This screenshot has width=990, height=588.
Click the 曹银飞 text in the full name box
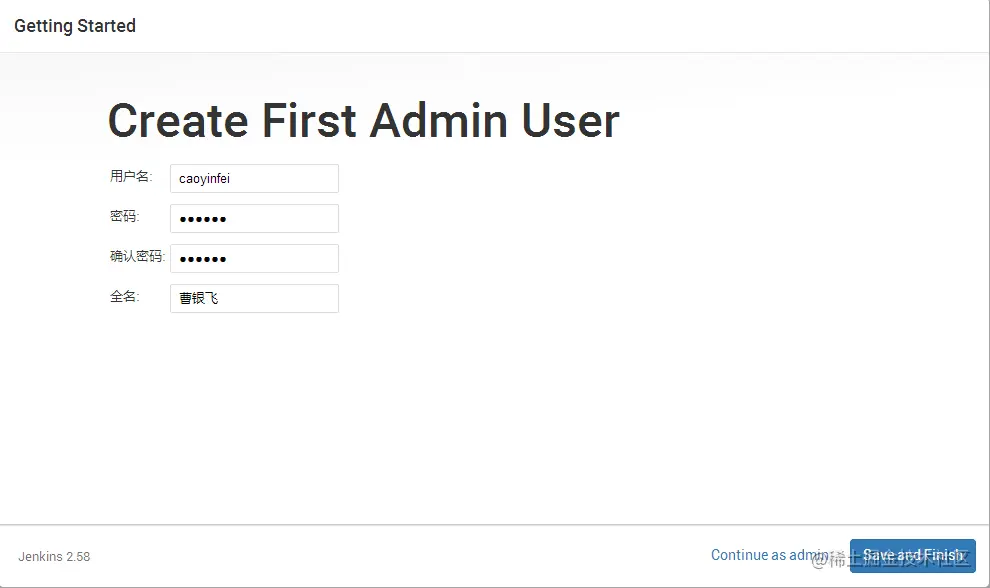coord(198,298)
